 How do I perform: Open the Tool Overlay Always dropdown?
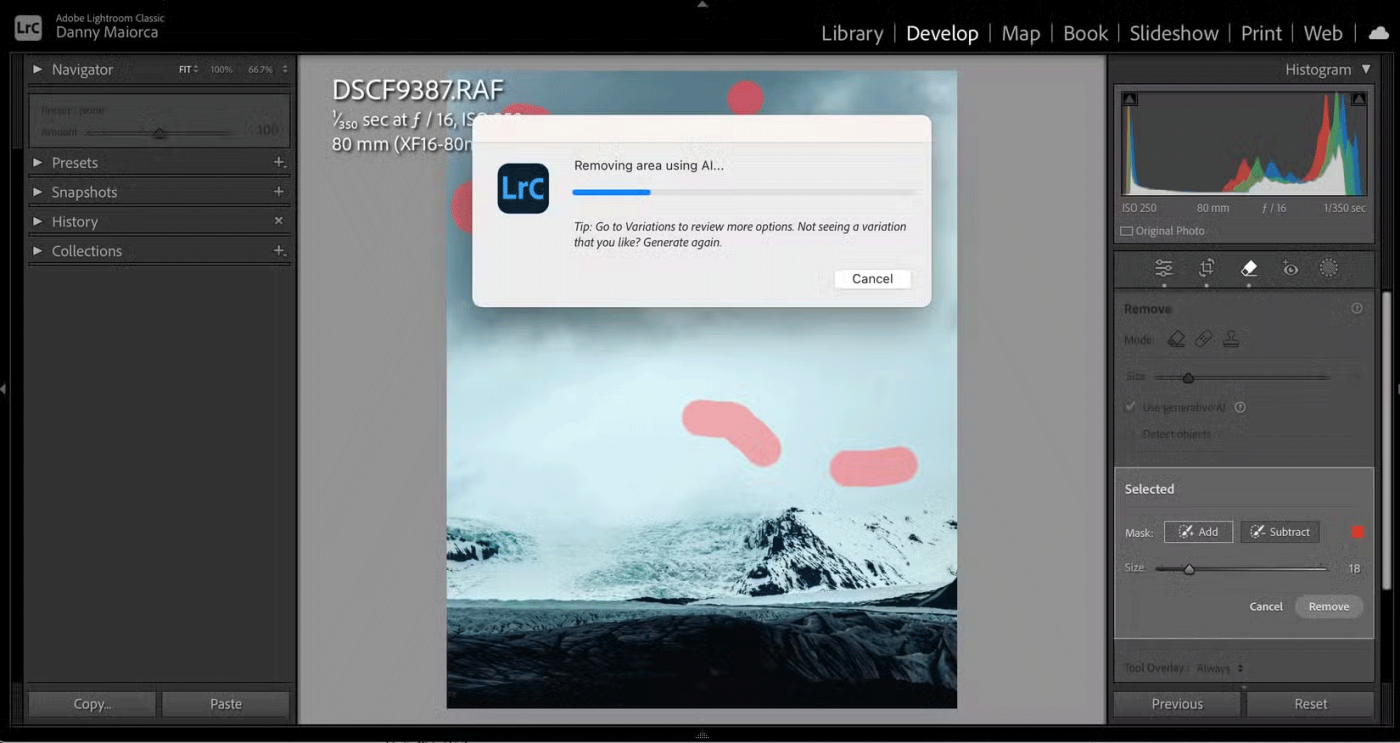(1222, 668)
